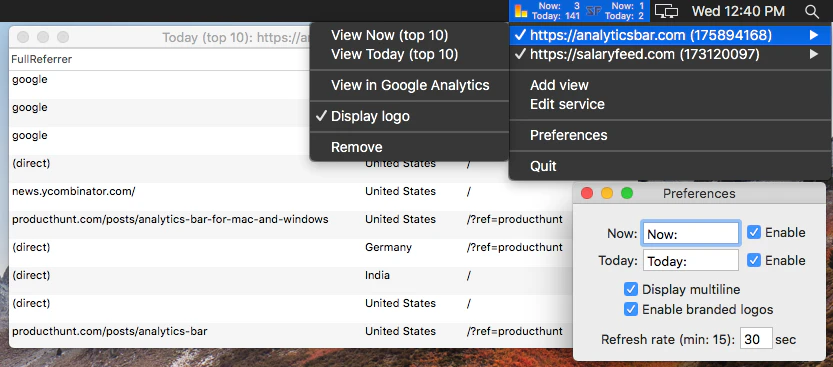Click the Analytics Bar orange chart icon in menu bar
Image resolution: width=833 pixels, height=367 pixels.
(x=521, y=11)
